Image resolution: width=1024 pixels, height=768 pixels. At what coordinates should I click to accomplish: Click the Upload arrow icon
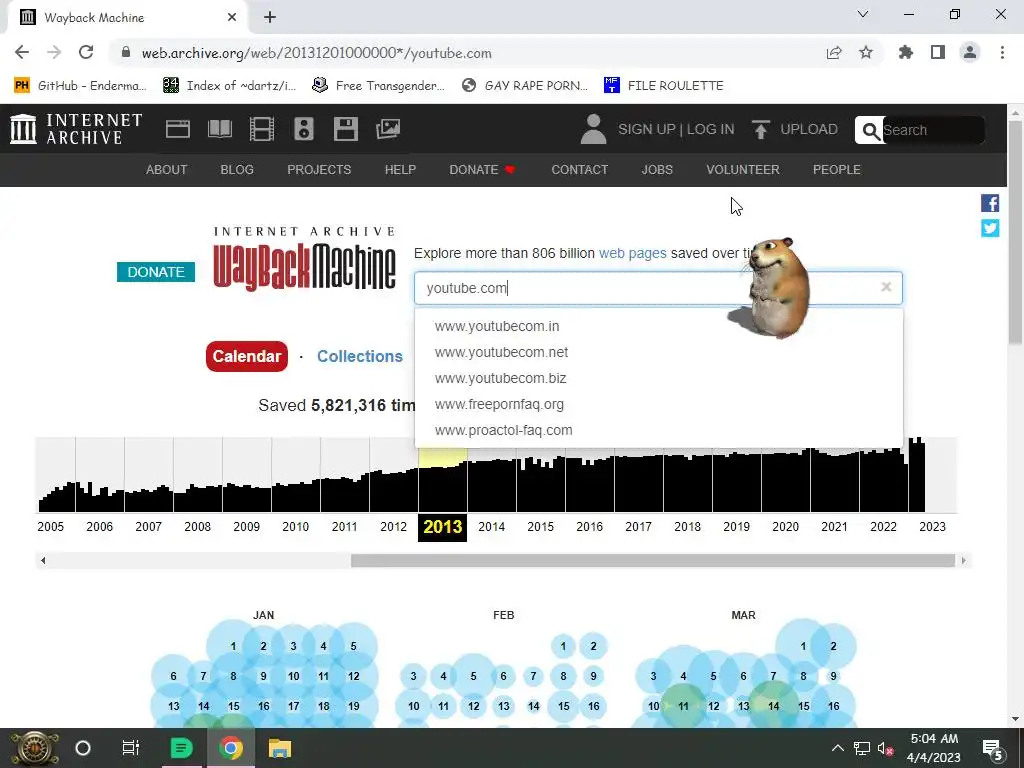760,129
